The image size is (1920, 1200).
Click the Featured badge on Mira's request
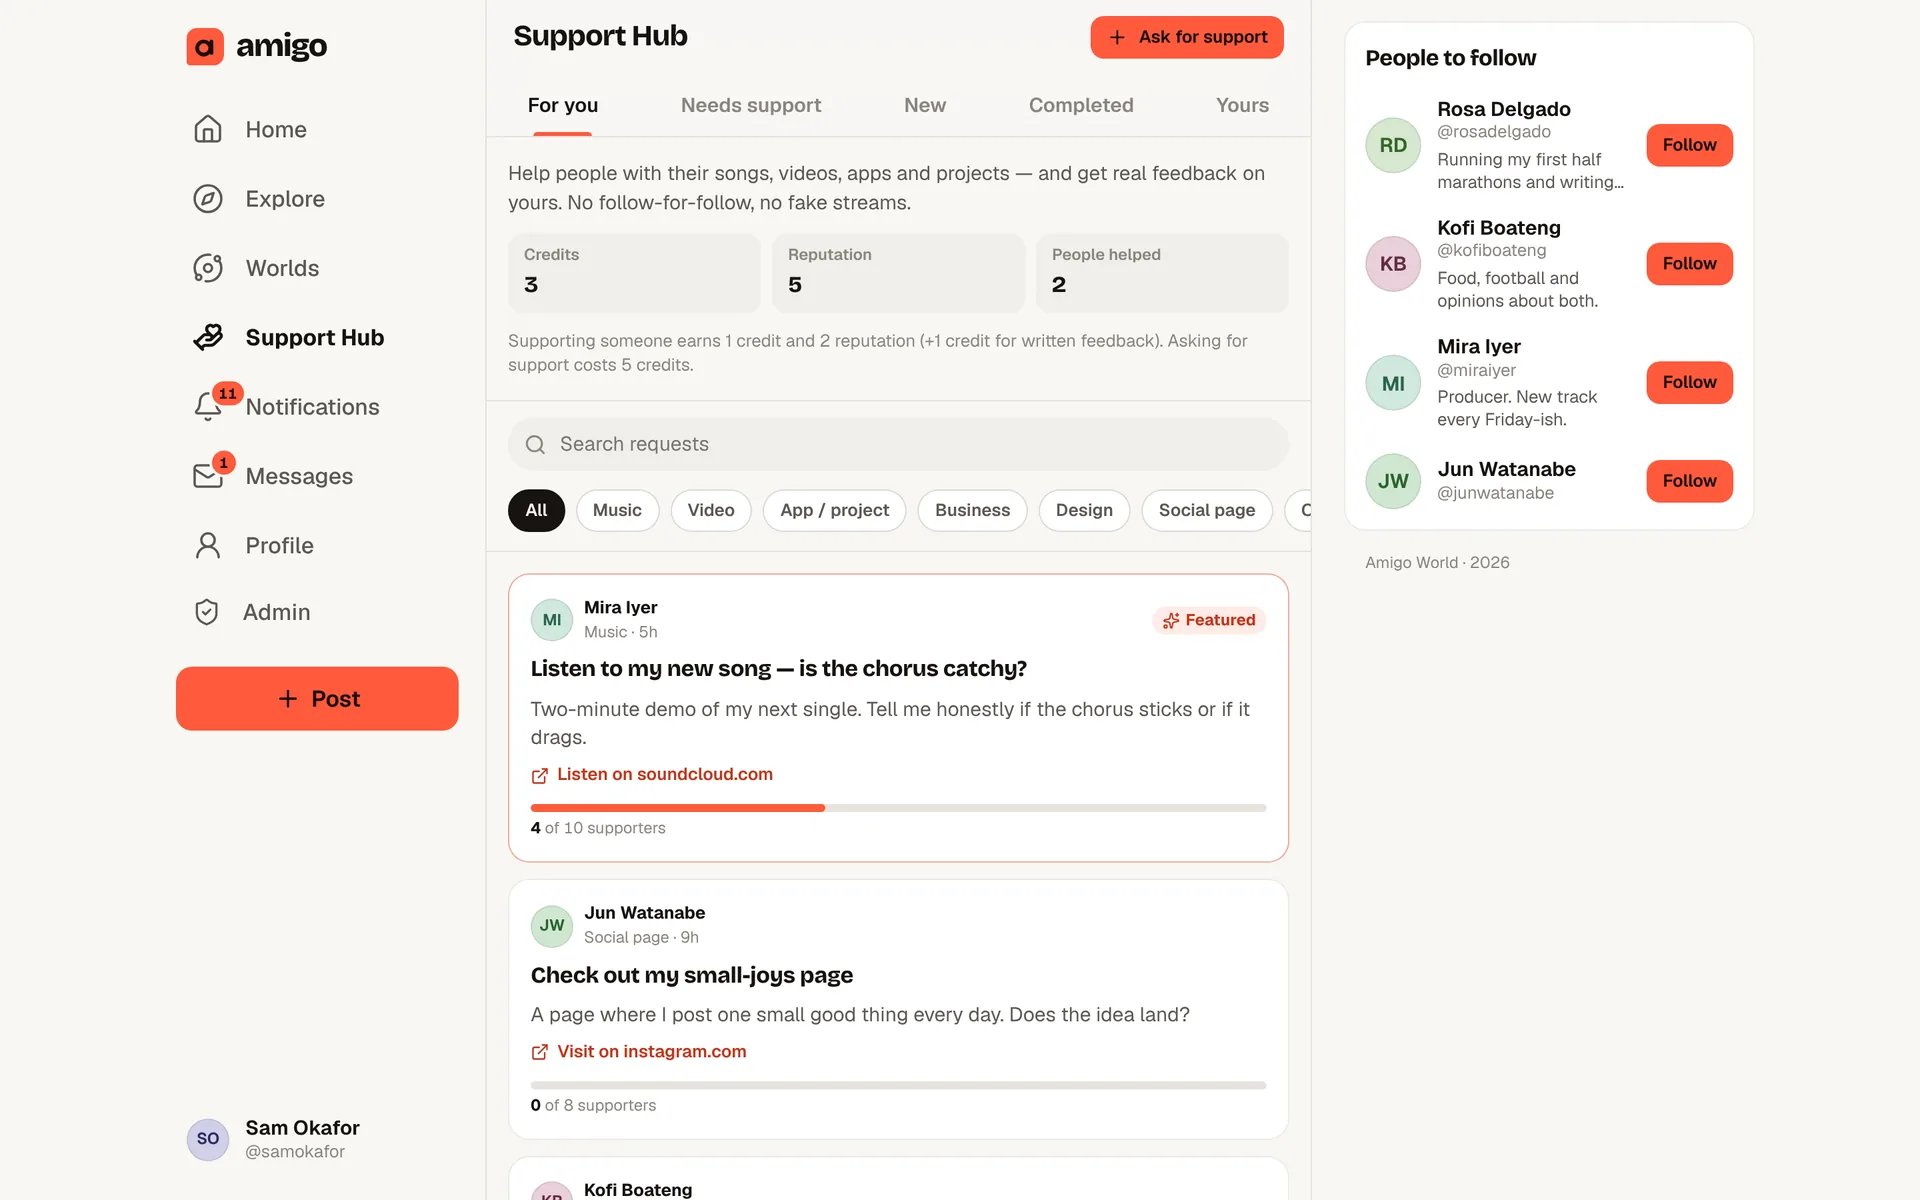coord(1209,620)
